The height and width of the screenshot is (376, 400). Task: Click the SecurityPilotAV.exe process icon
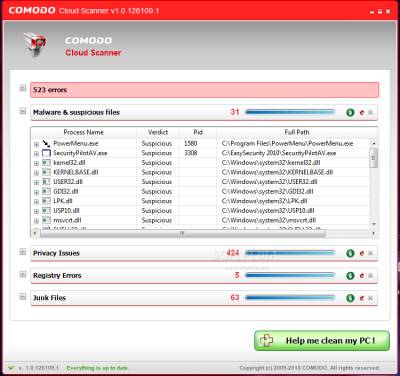[46, 153]
